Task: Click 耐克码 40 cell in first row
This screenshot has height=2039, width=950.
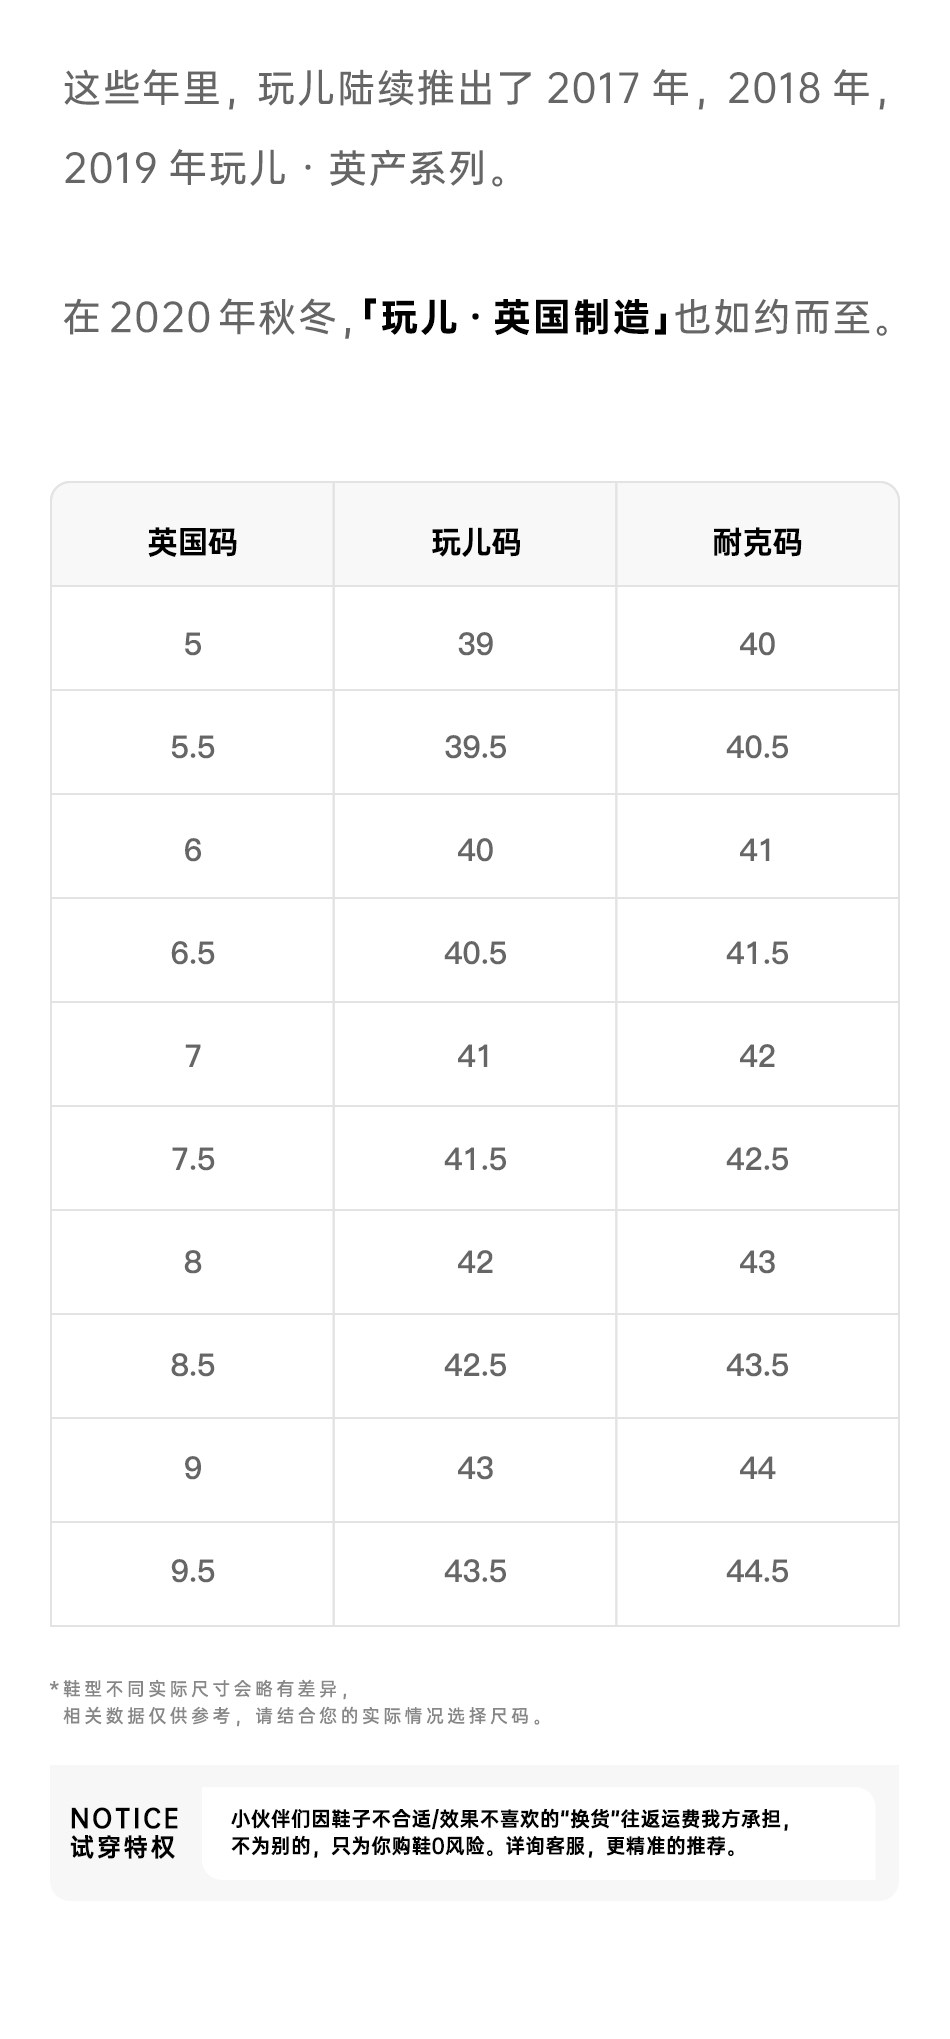Action: click(x=757, y=644)
